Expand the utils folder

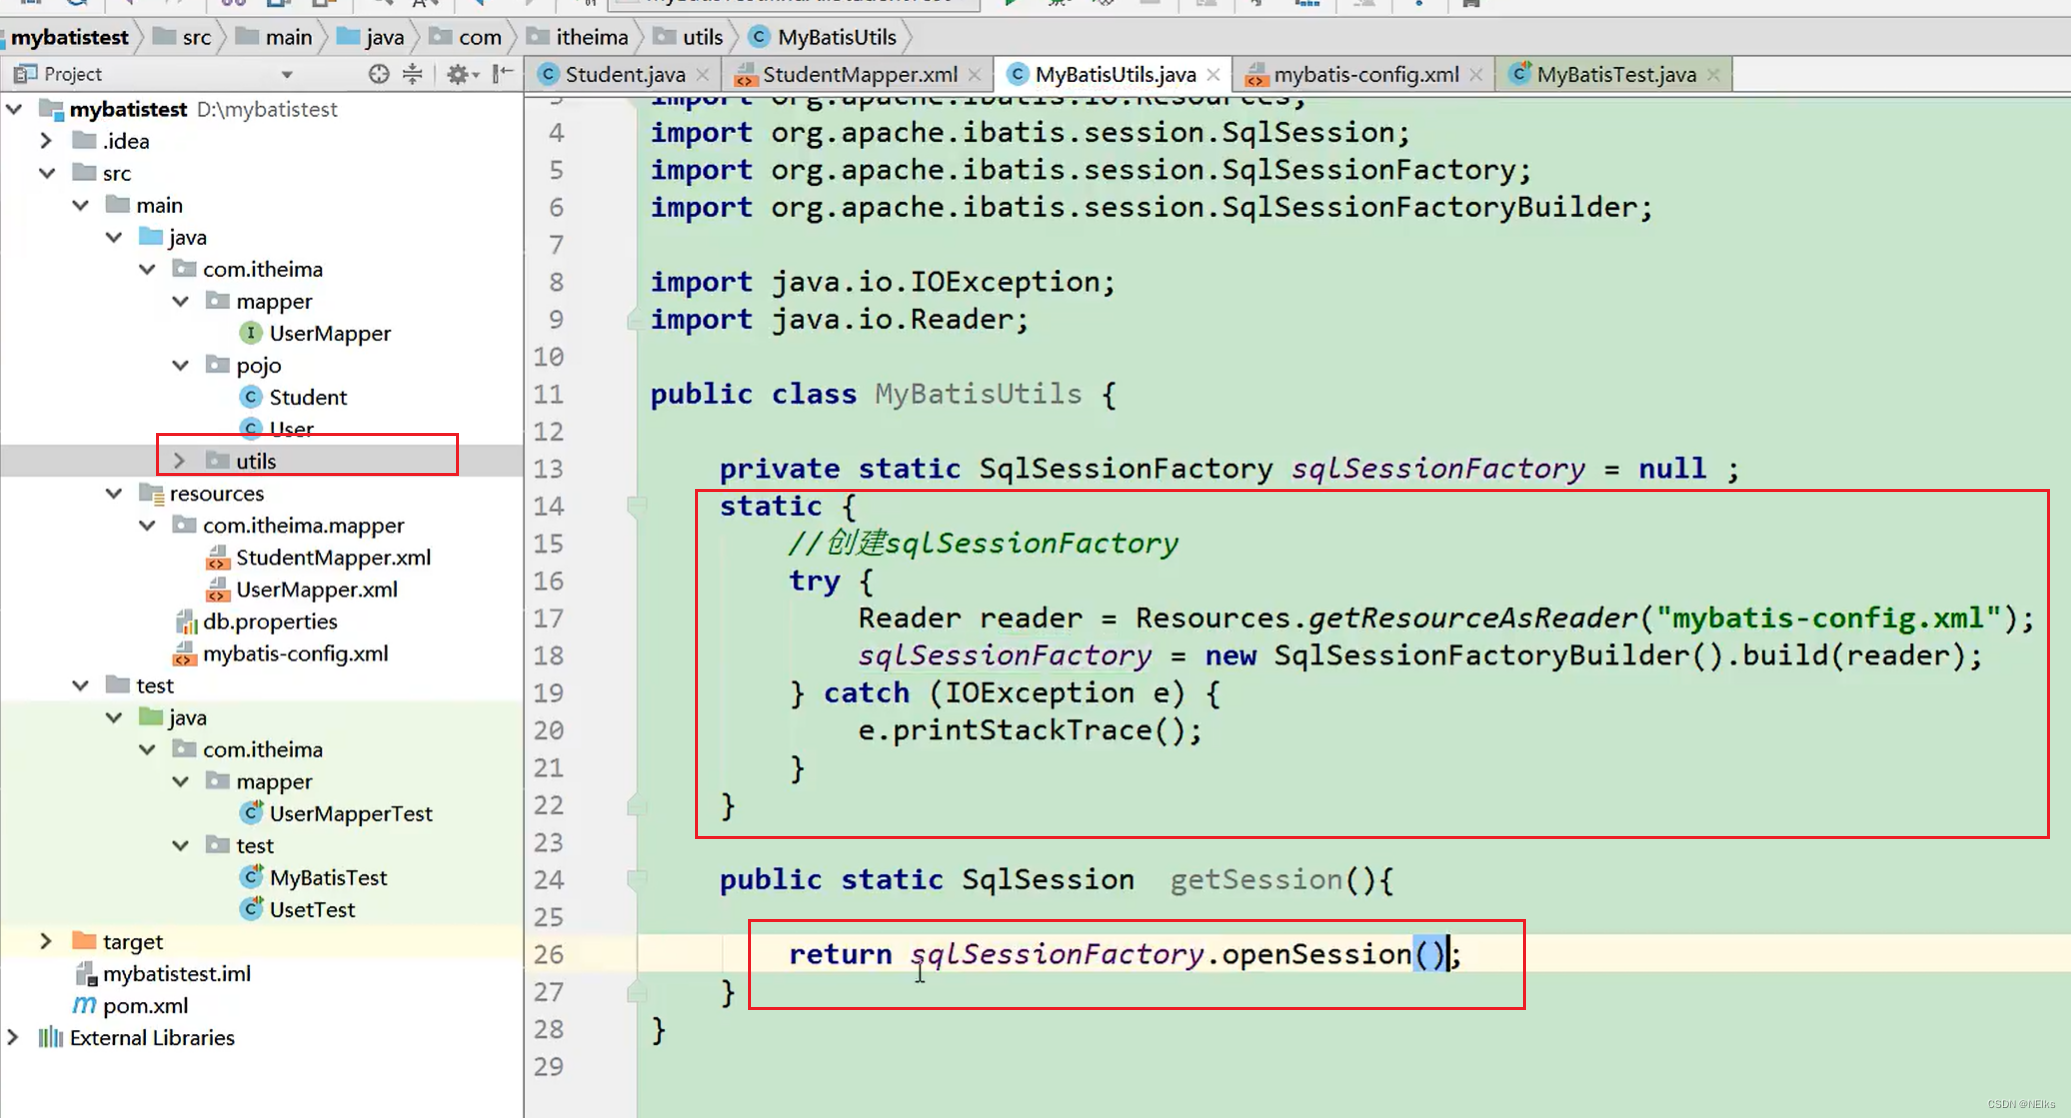(x=180, y=461)
